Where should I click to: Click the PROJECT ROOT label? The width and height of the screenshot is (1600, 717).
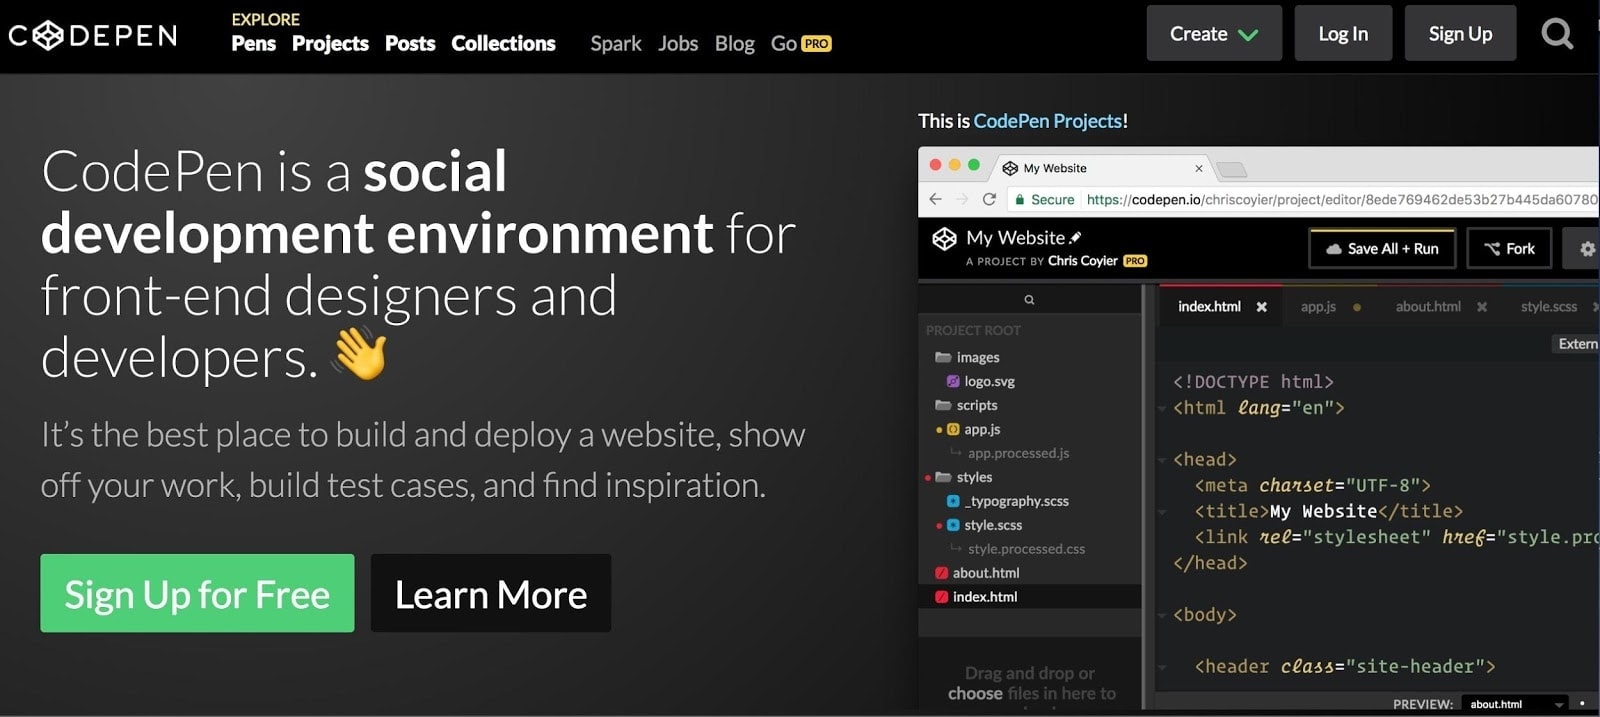(x=973, y=330)
